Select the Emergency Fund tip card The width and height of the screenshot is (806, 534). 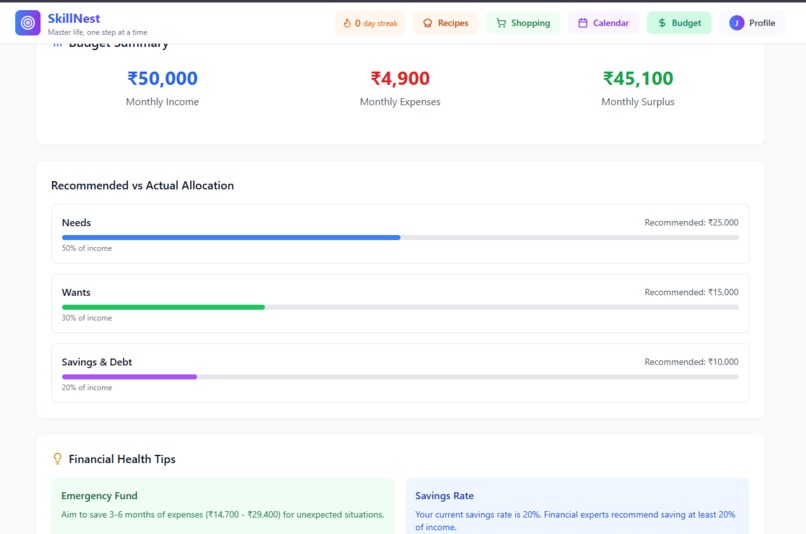tap(223, 506)
